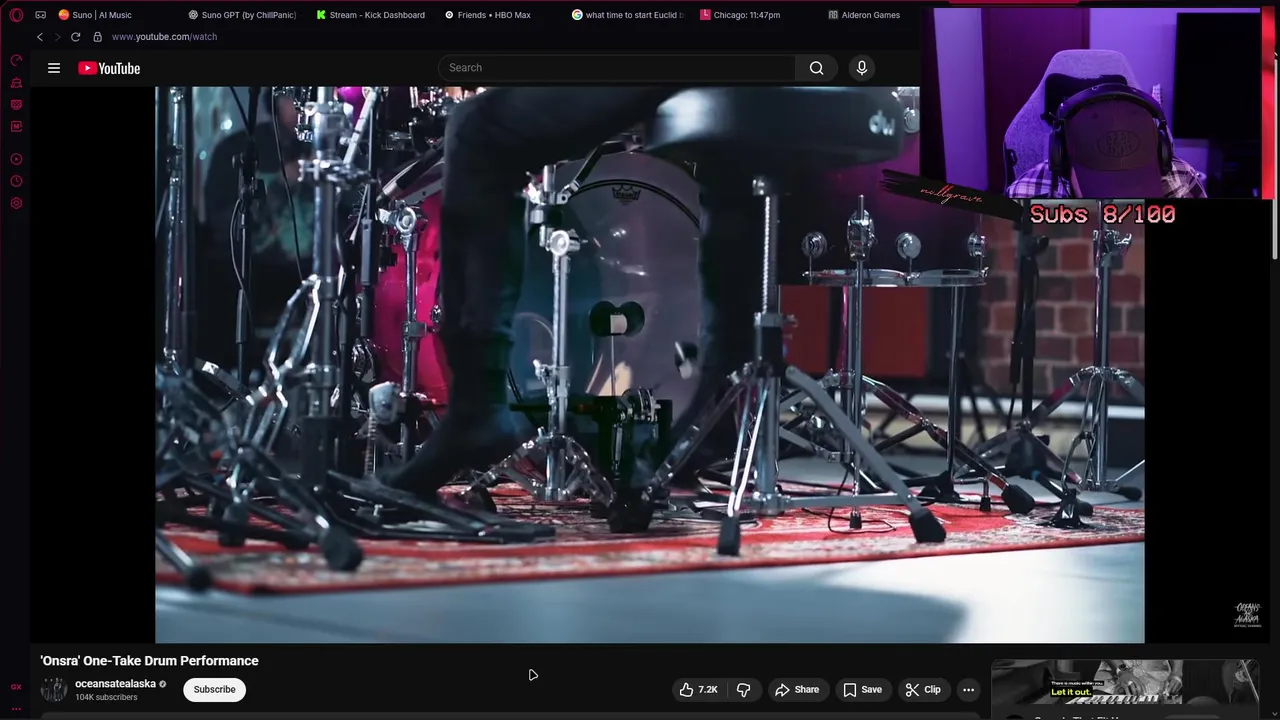Screen dimensions: 1280x720
Task: Save the video to a playlist
Action: 862,689
